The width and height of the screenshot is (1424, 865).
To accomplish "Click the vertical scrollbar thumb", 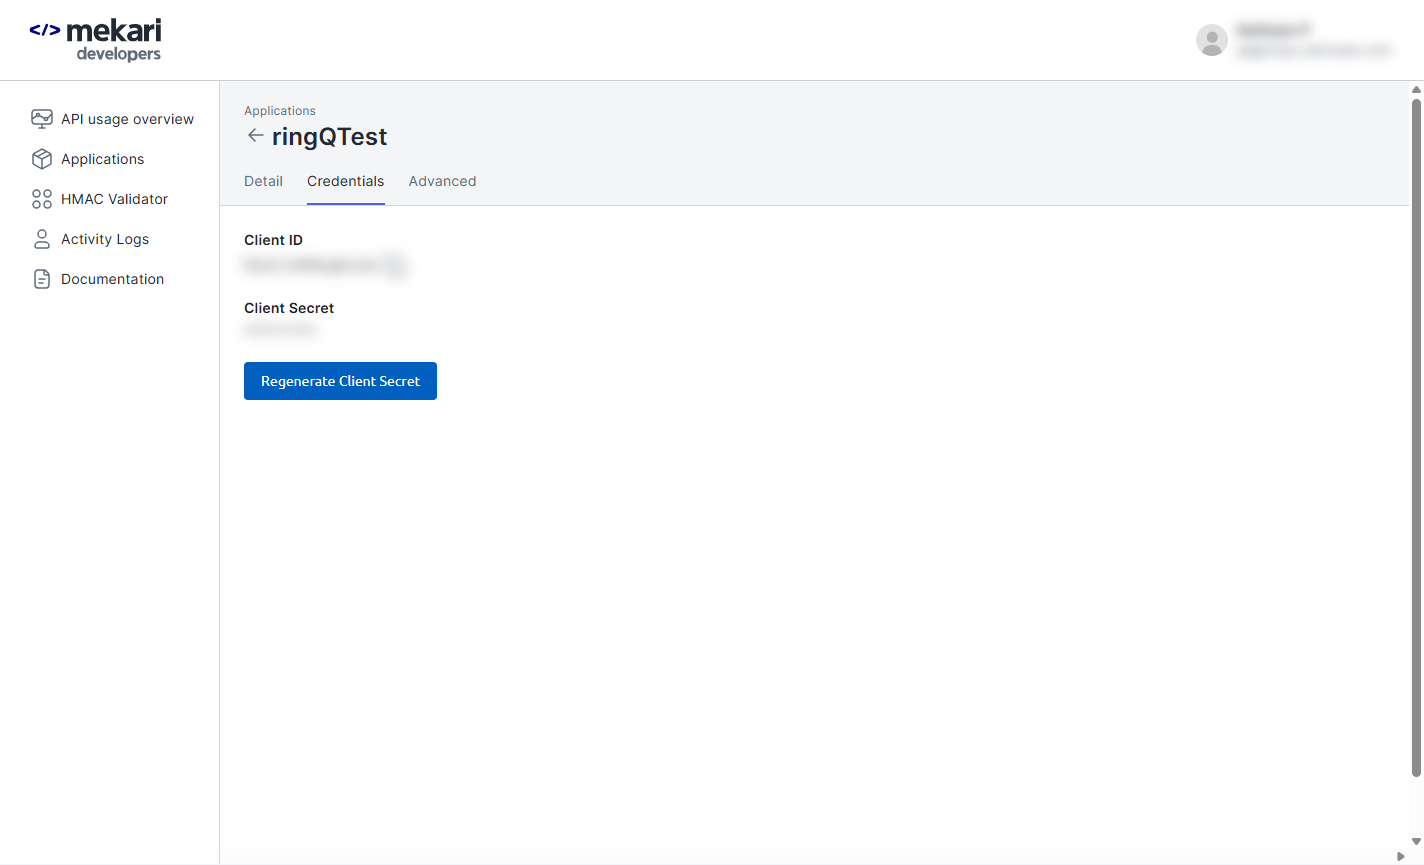I will [1416, 437].
